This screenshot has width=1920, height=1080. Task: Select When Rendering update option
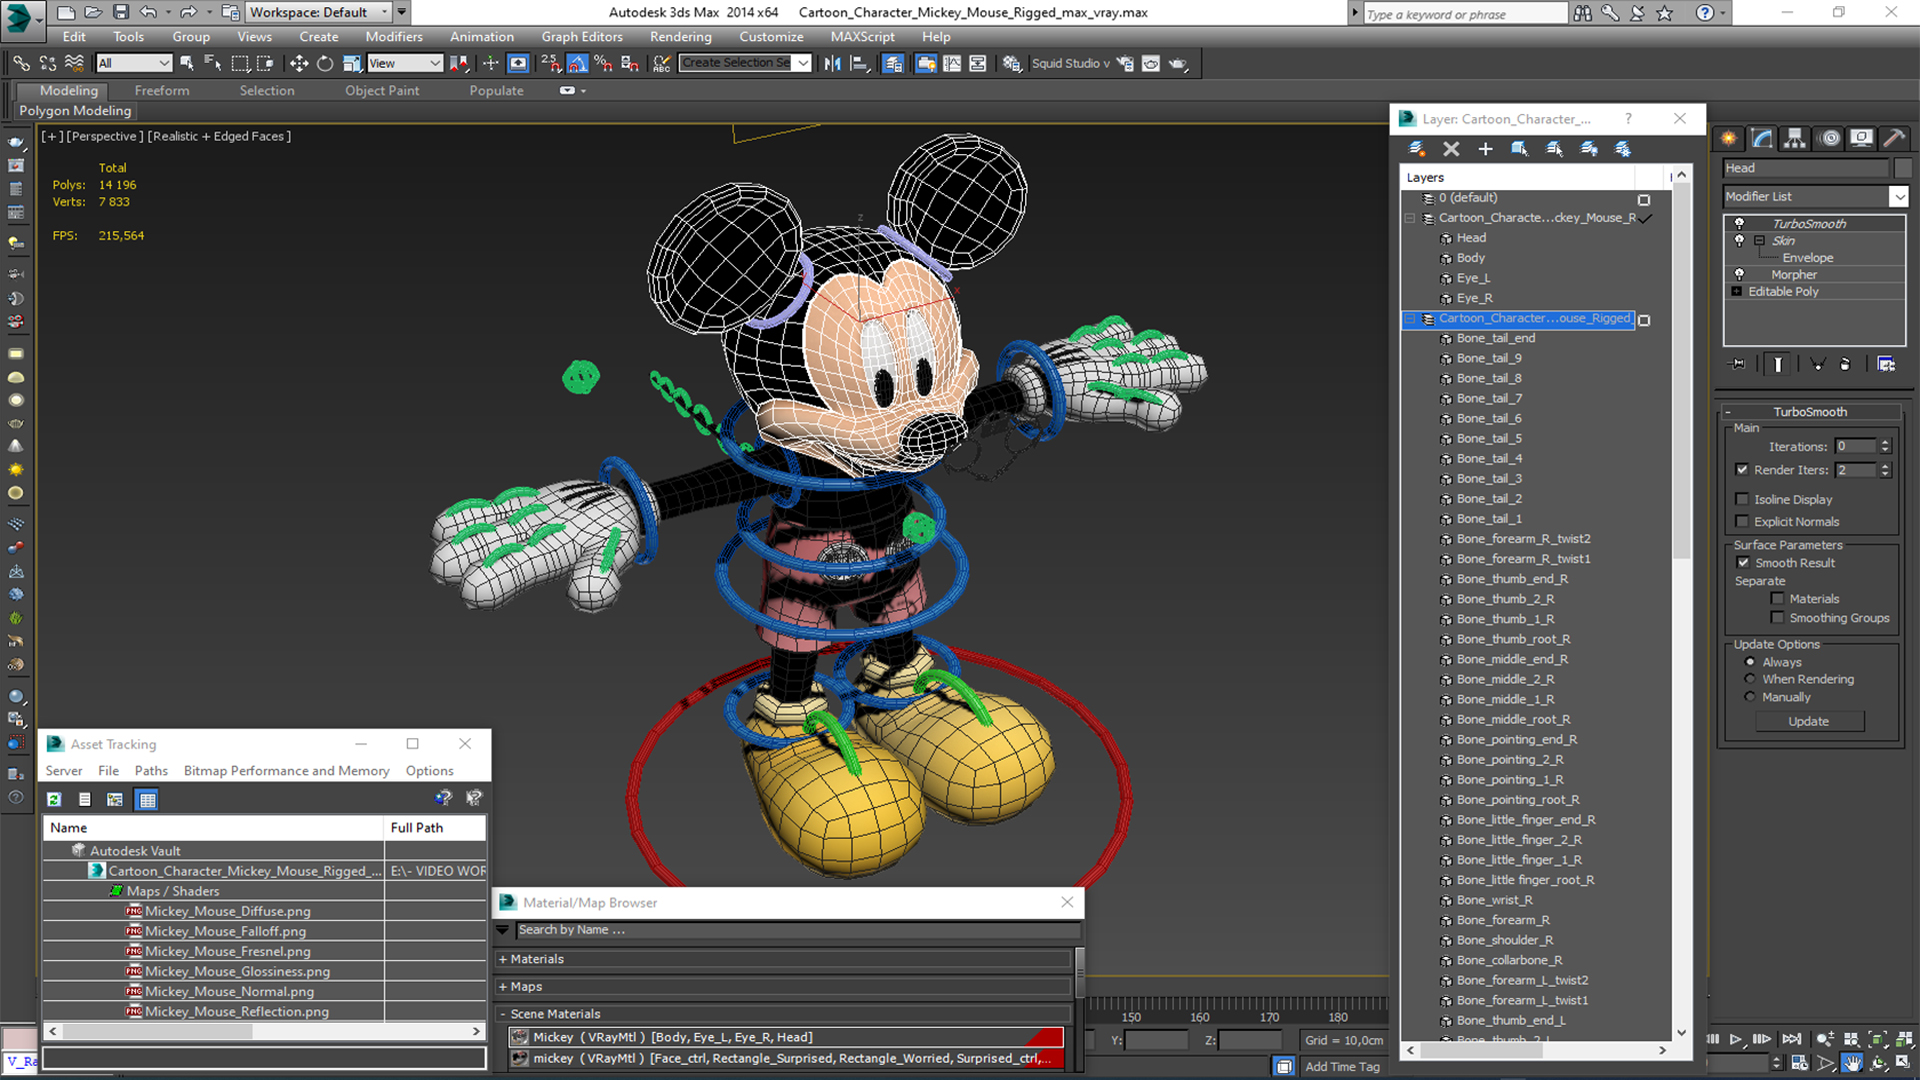[x=1750, y=679]
